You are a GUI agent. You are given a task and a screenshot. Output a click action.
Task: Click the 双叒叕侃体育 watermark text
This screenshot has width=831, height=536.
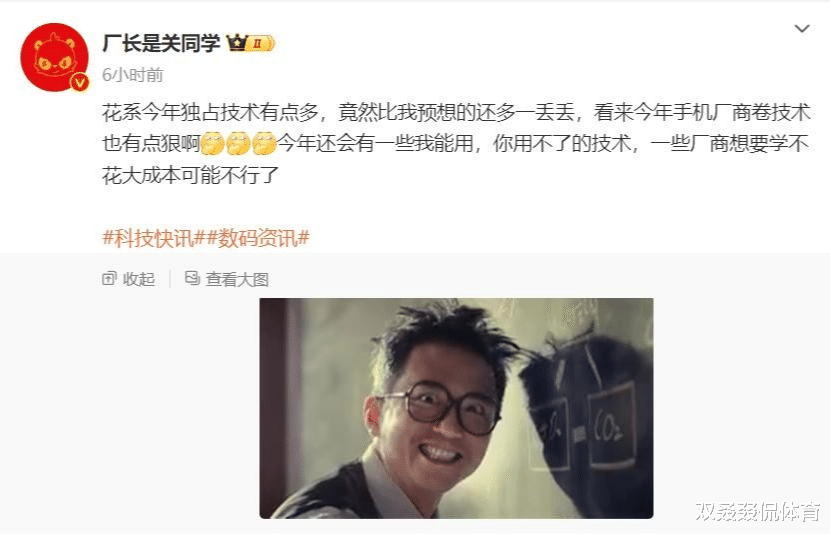coord(758,512)
